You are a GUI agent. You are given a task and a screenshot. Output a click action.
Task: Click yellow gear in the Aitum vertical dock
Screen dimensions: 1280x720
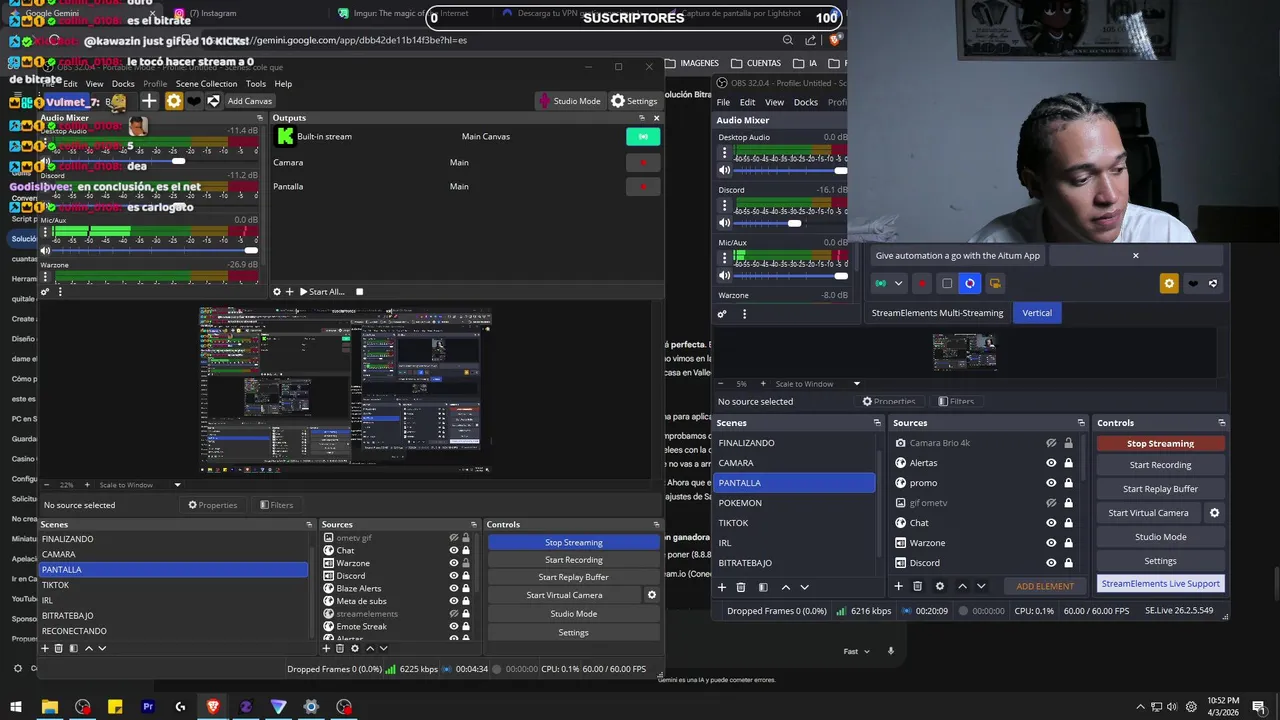[x=1169, y=284]
